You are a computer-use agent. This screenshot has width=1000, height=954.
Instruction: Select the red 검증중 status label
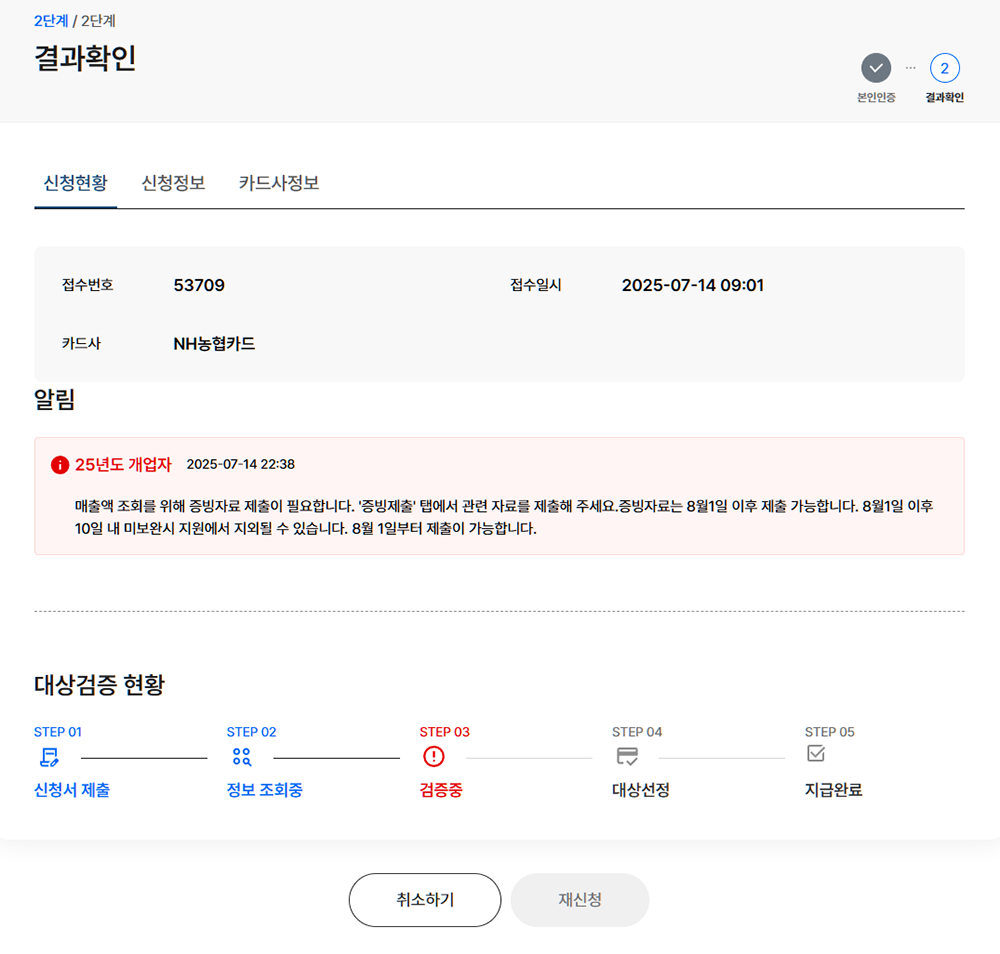[x=440, y=789]
